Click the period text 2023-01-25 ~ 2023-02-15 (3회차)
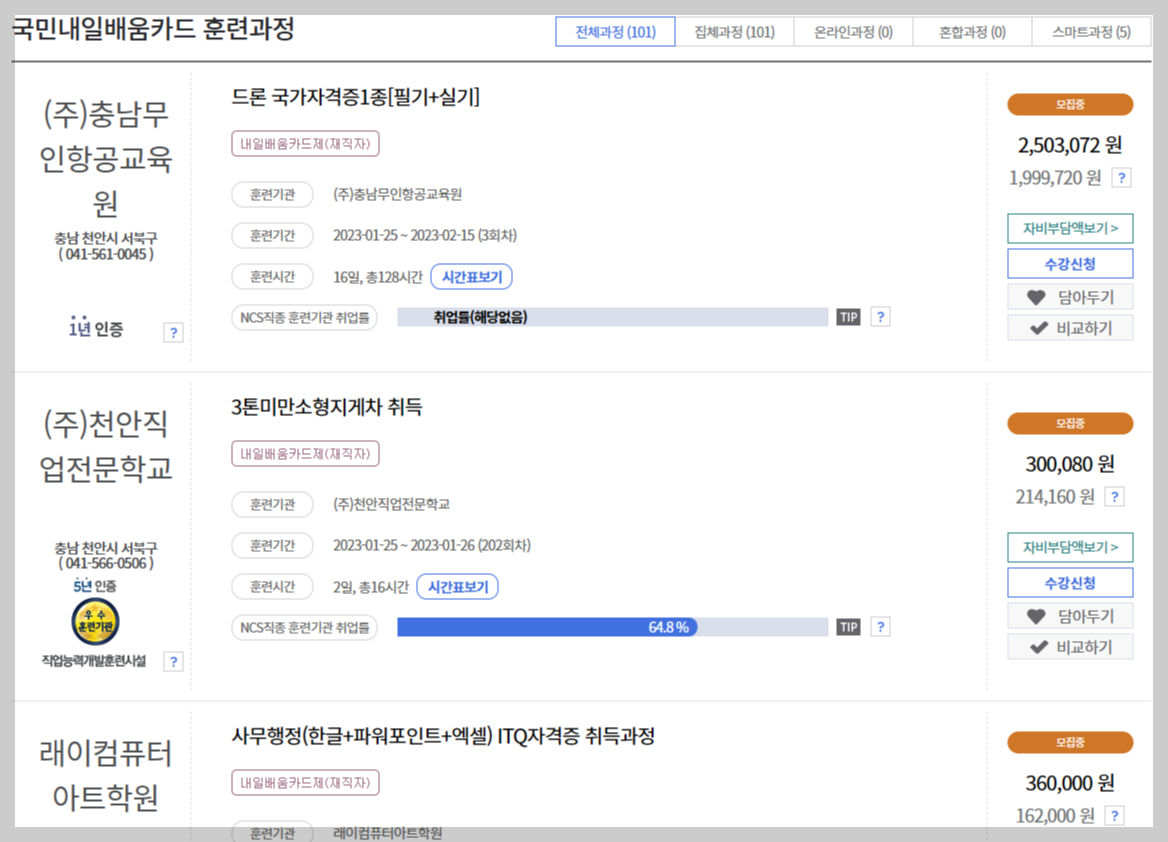Screen dimensions: 1168x842 tap(425, 235)
